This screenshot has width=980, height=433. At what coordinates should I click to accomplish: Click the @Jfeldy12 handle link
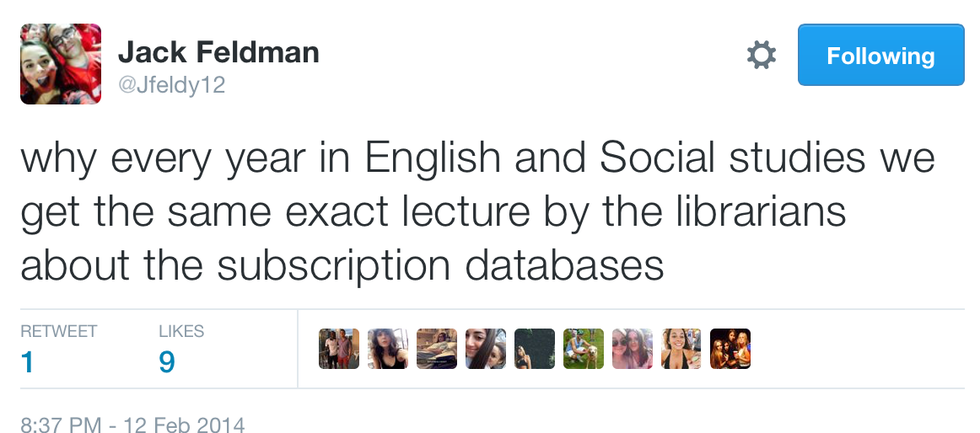point(172,86)
